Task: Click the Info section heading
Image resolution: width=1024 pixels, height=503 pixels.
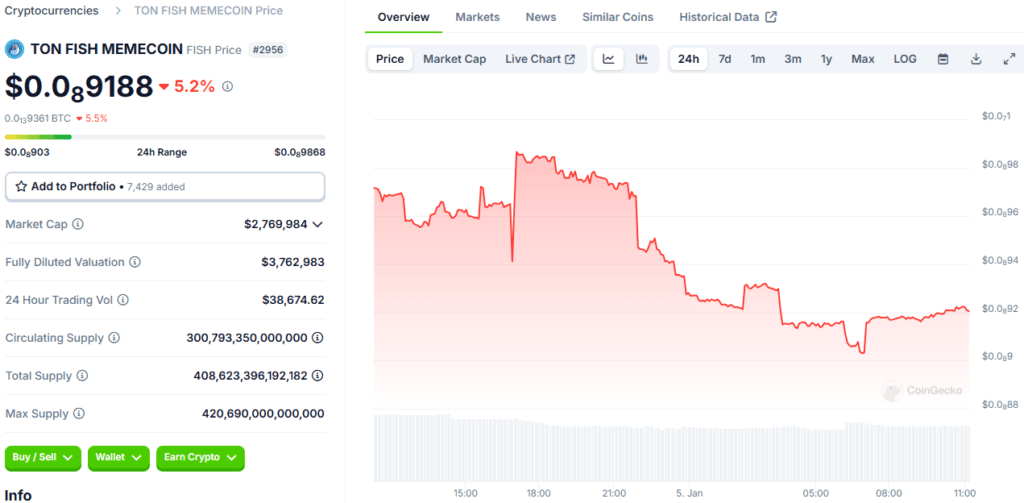Action: point(18,495)
